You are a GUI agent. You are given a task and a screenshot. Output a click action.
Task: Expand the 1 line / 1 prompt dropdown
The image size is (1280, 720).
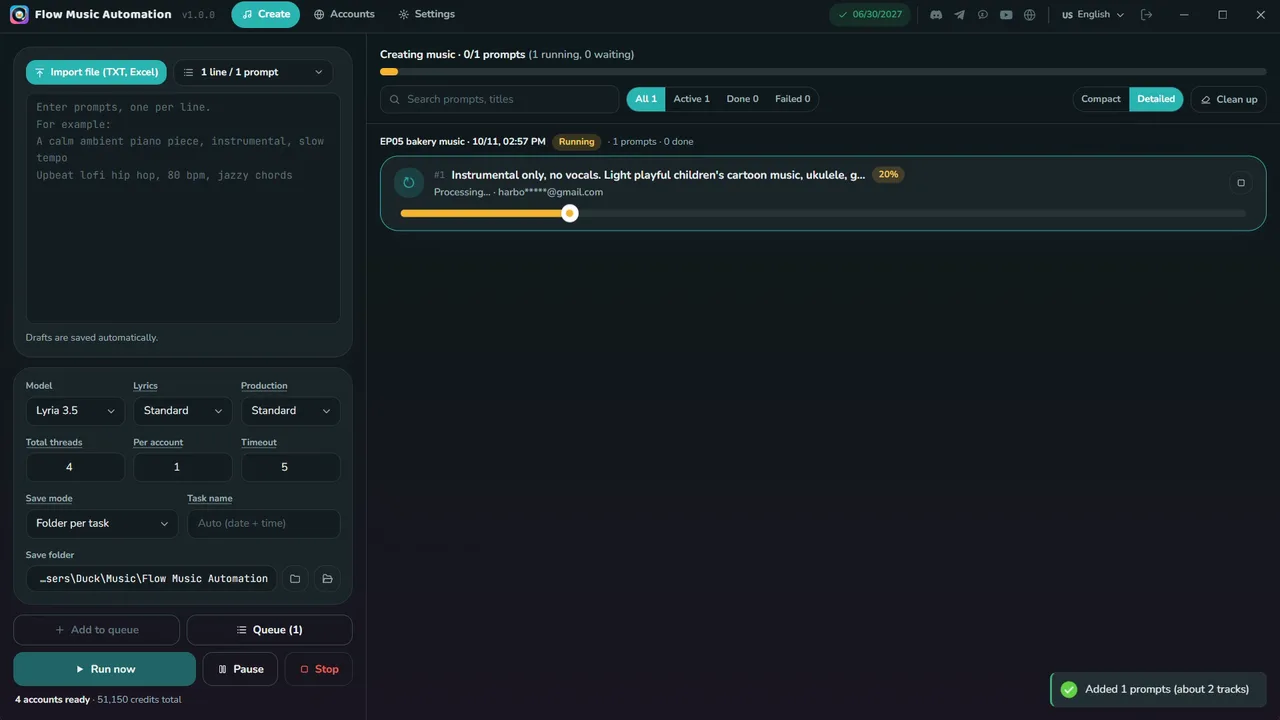[x=253, y=72]
